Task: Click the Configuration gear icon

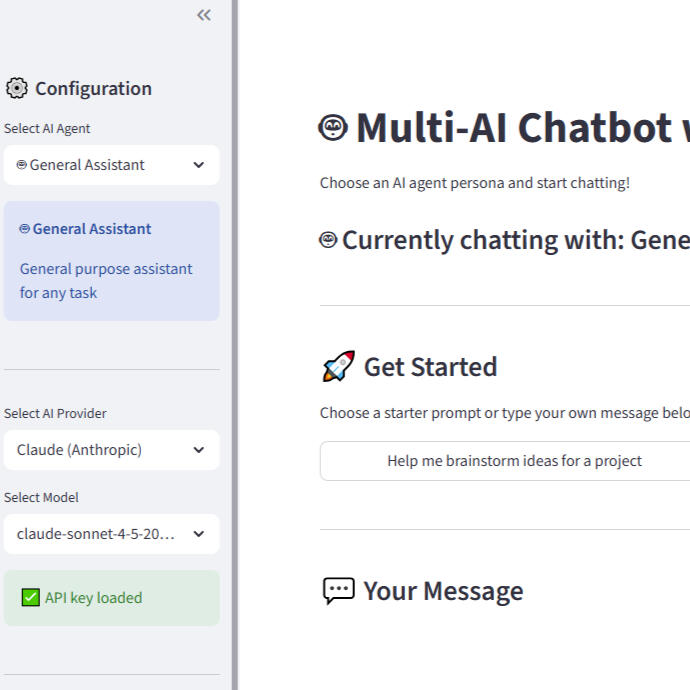Action: (x=17, y=88)
